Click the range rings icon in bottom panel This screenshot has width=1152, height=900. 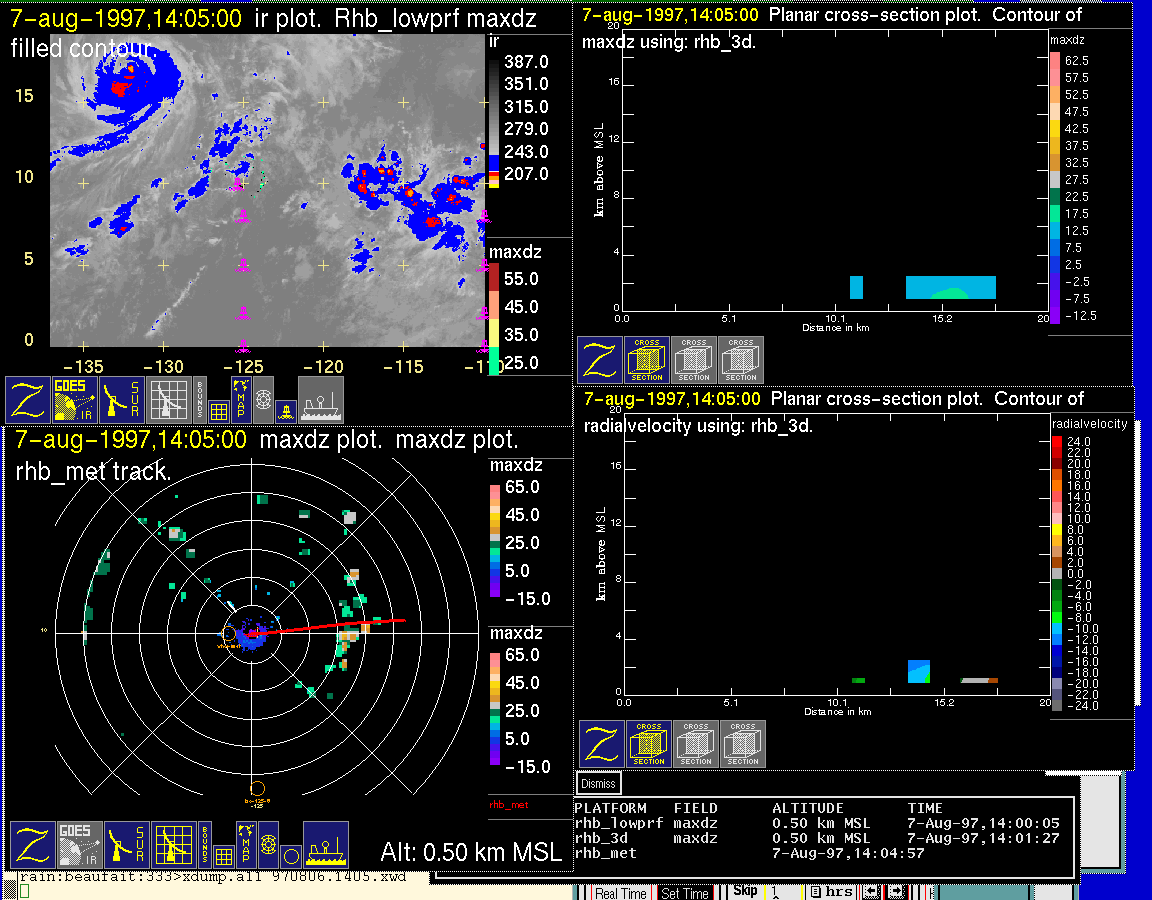coord(267,845)
